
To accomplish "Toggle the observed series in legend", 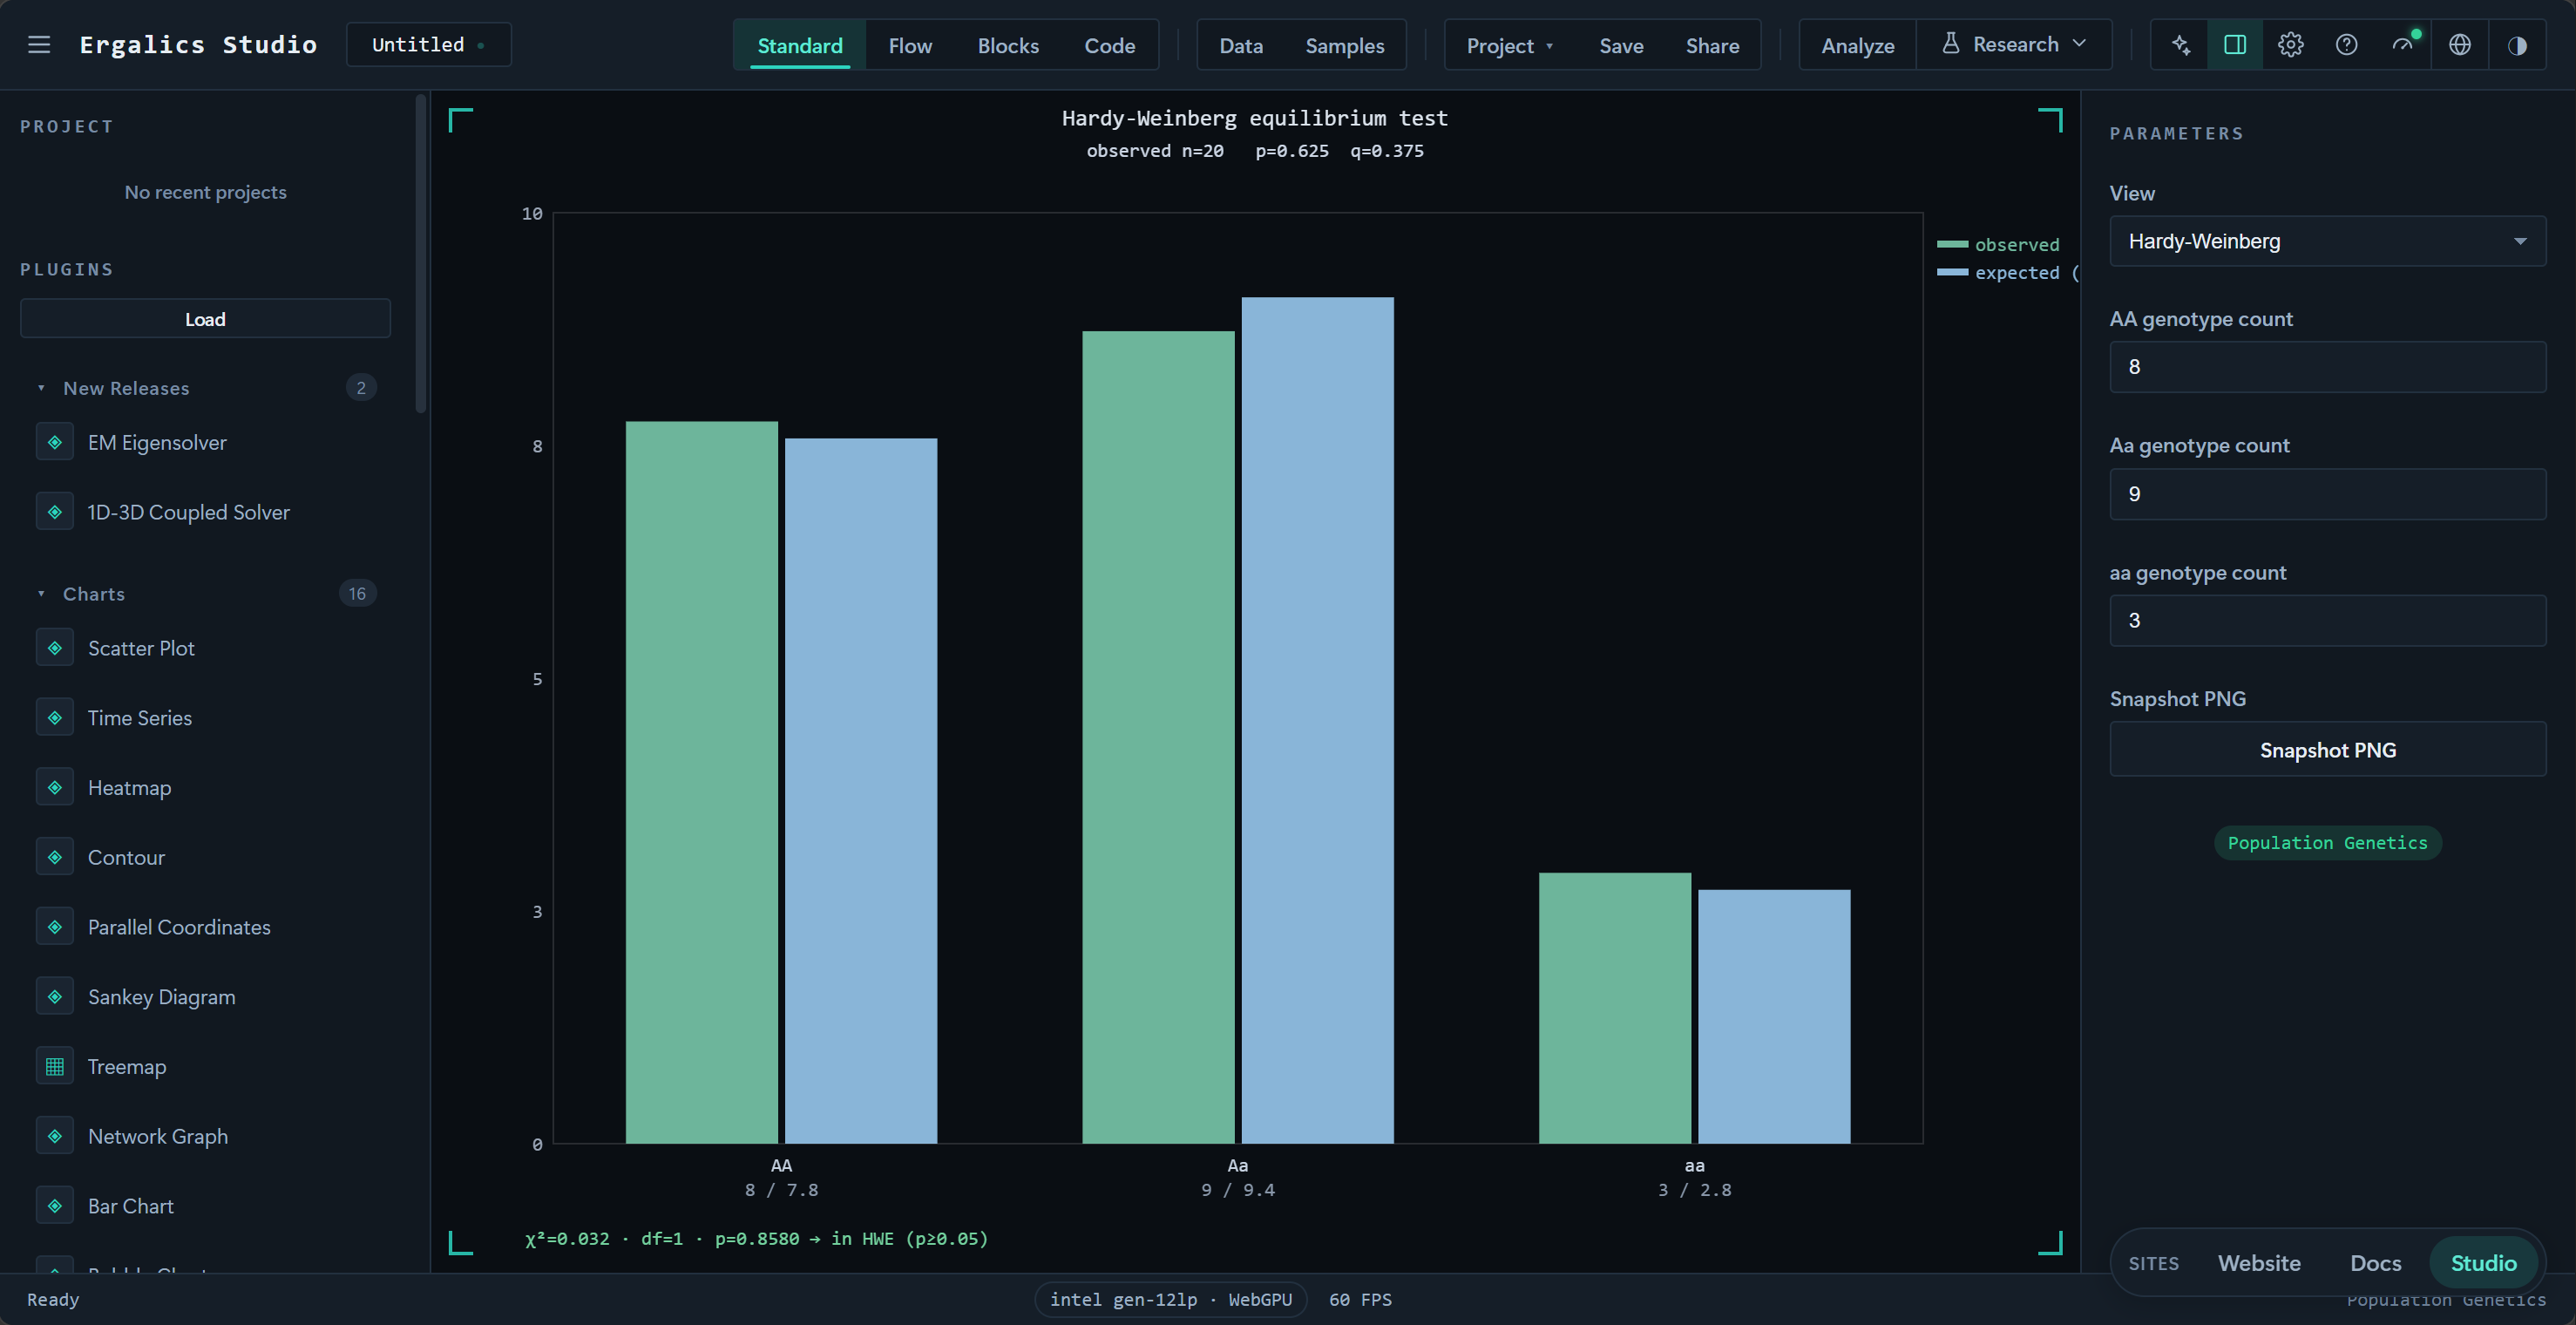I will [1998, 245].
